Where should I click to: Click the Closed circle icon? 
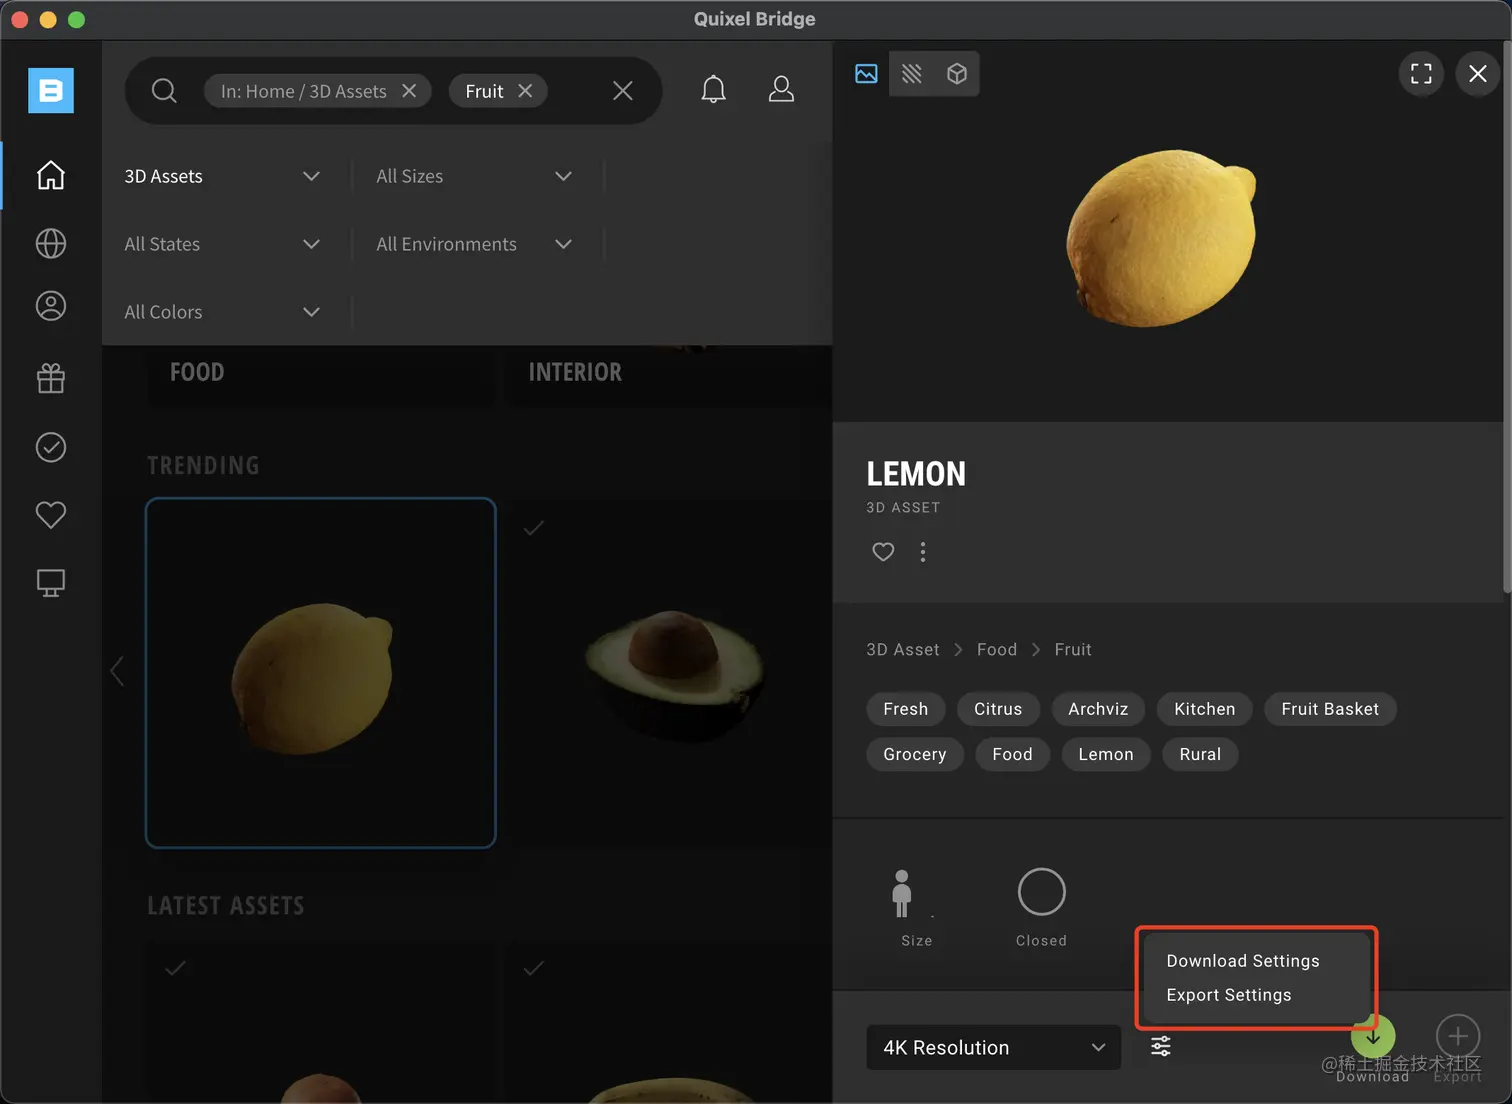(x=1041, y=892)
